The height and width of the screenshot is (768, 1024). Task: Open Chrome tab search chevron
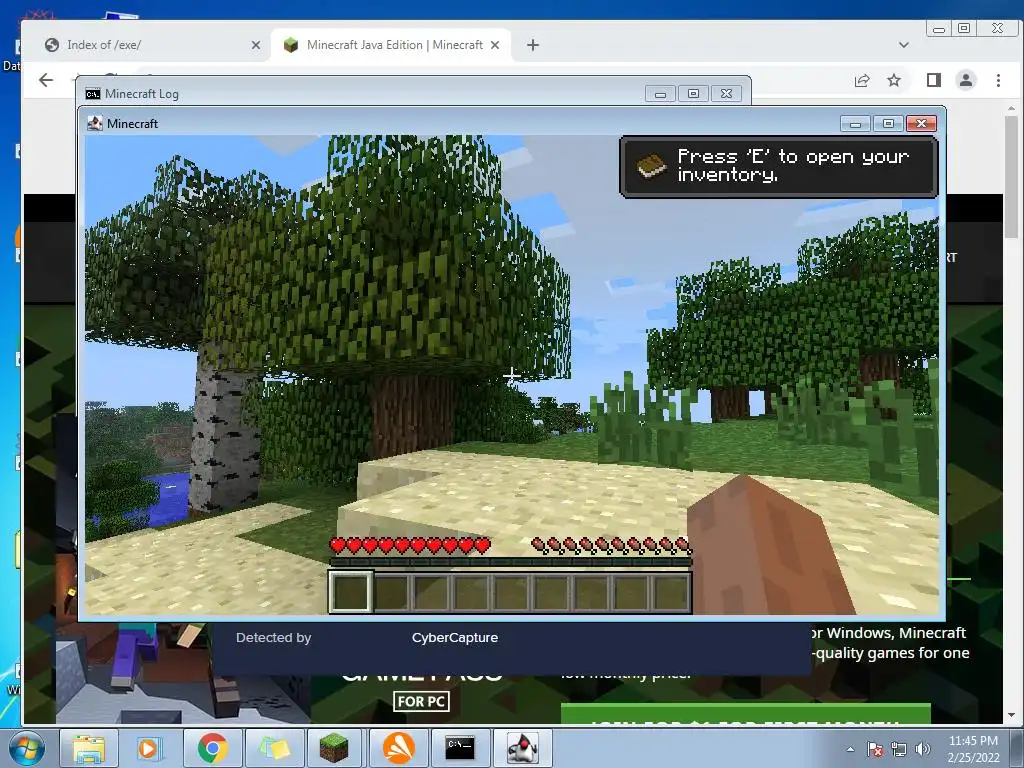point(904,45)
